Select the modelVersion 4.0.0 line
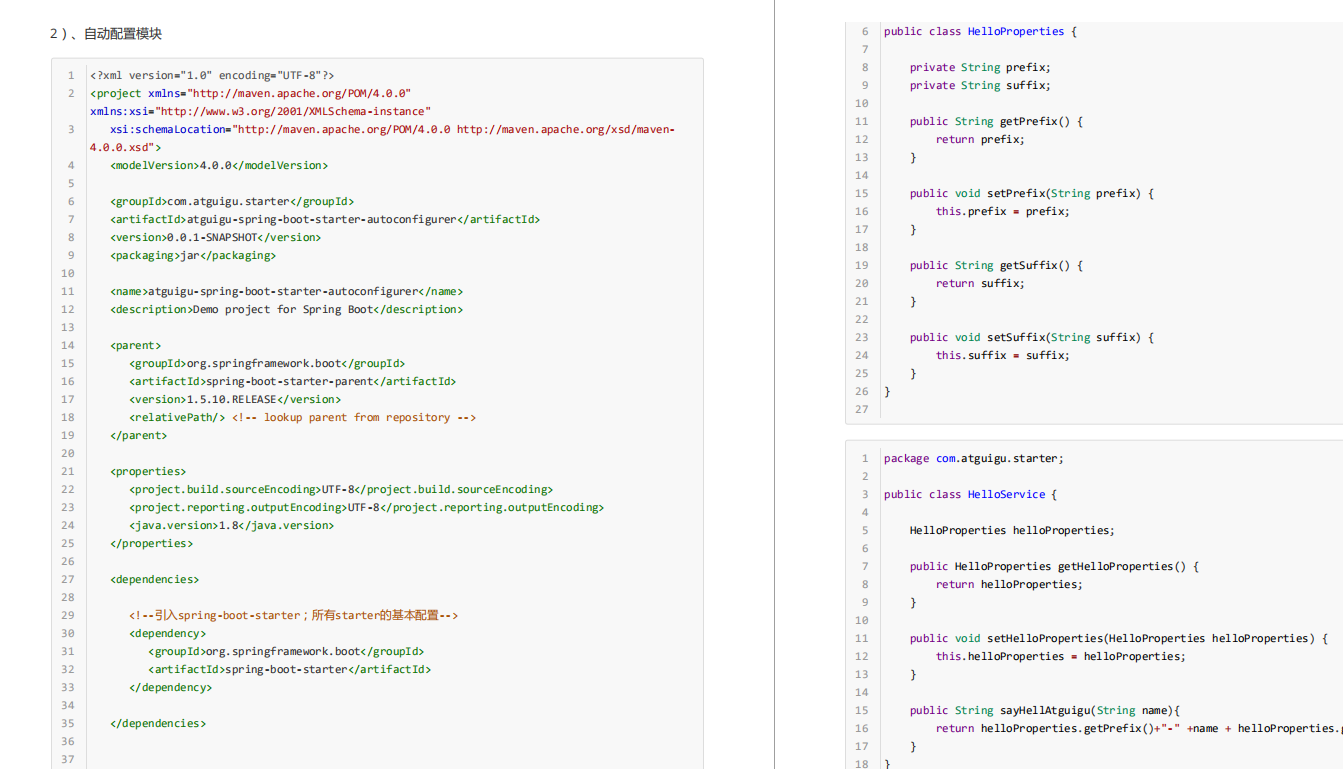The width and height of the screenshot is (1343, 769). point(219,166)
